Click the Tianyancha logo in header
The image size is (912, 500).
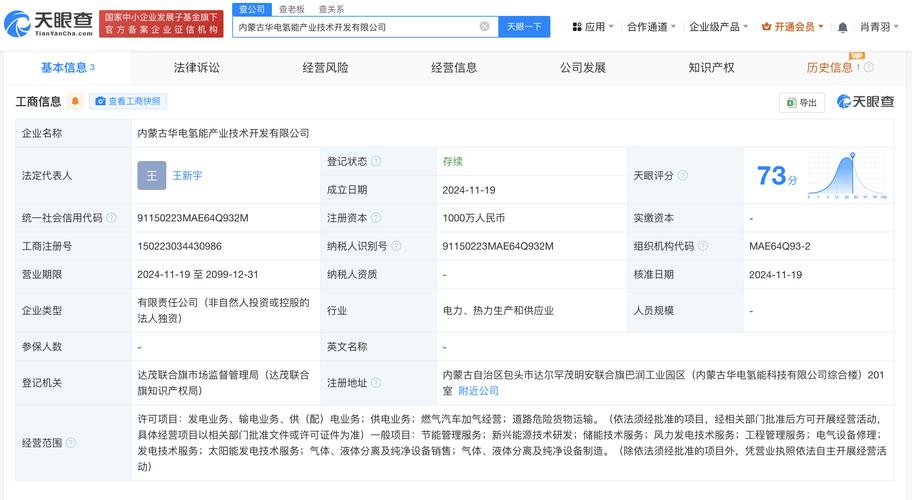(51, 24)
